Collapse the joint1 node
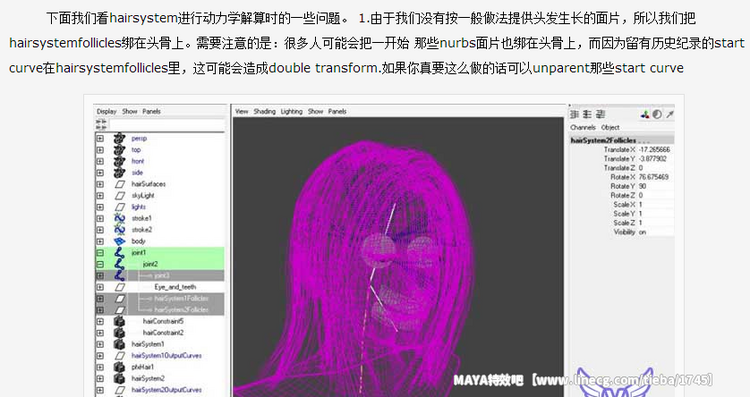Viewport: 750px width, 397px height. 100,253
